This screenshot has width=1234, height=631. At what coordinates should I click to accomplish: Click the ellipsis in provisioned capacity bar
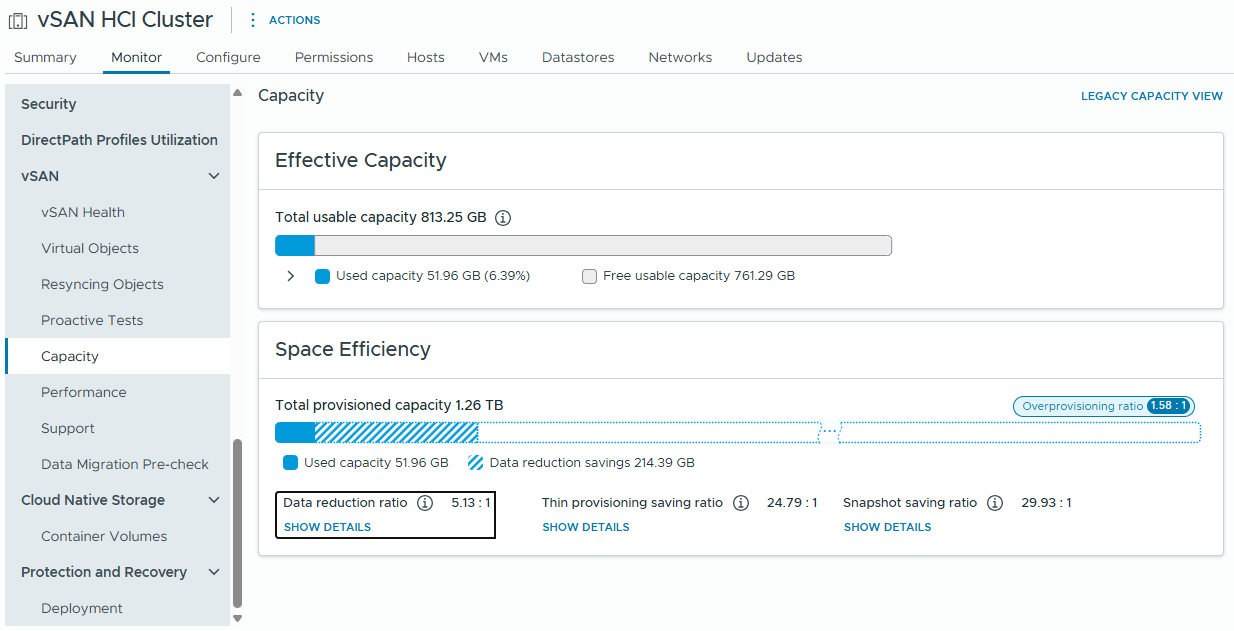829,432
